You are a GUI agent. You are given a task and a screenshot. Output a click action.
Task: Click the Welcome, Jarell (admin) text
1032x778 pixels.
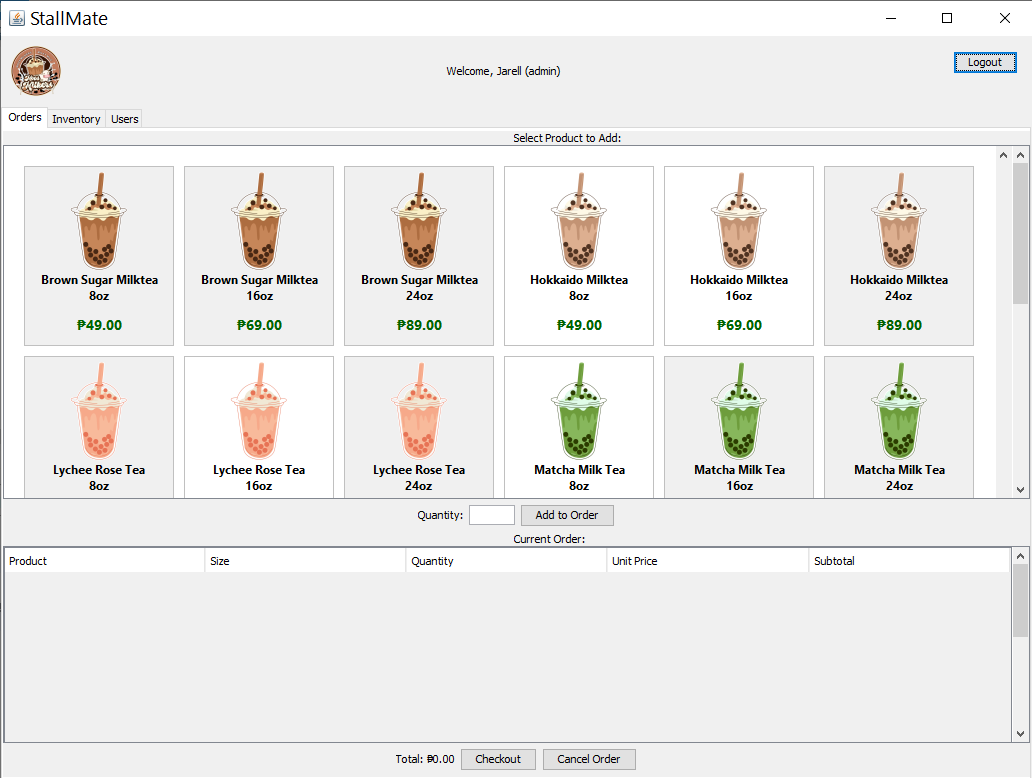503,71
